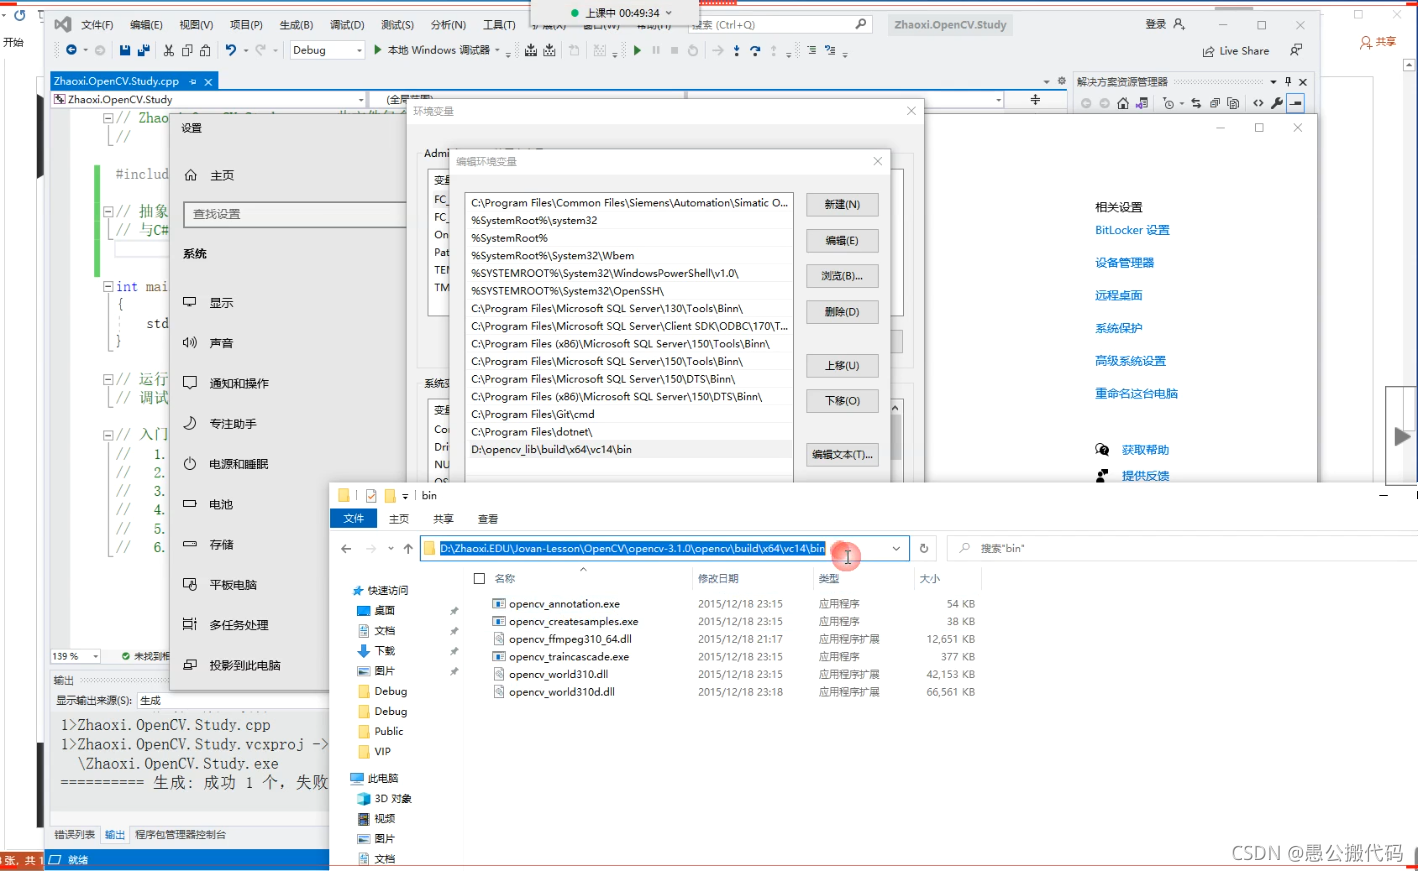Viewport: 1418px width, 871px height.
Task: Open the 高级系统设置 link
Action: (1130, 361)
